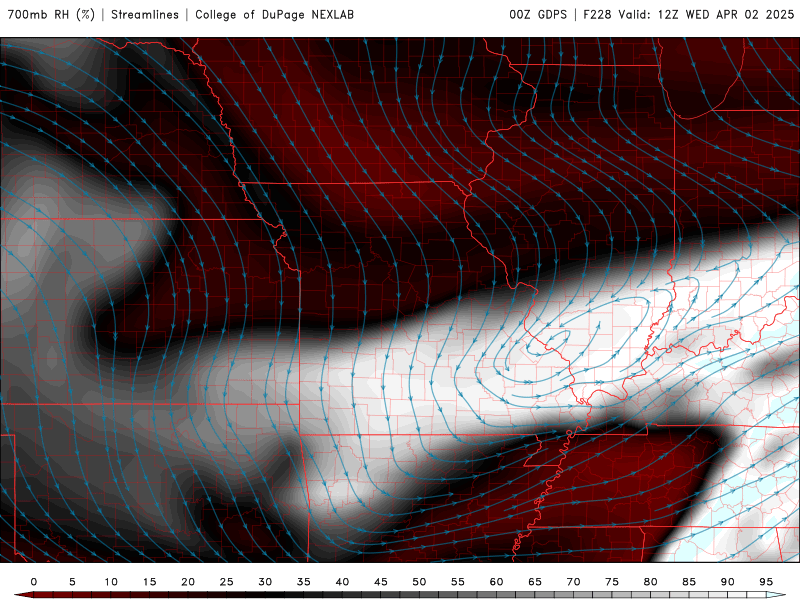Click the '70' value on color scale

click(573, 582)
